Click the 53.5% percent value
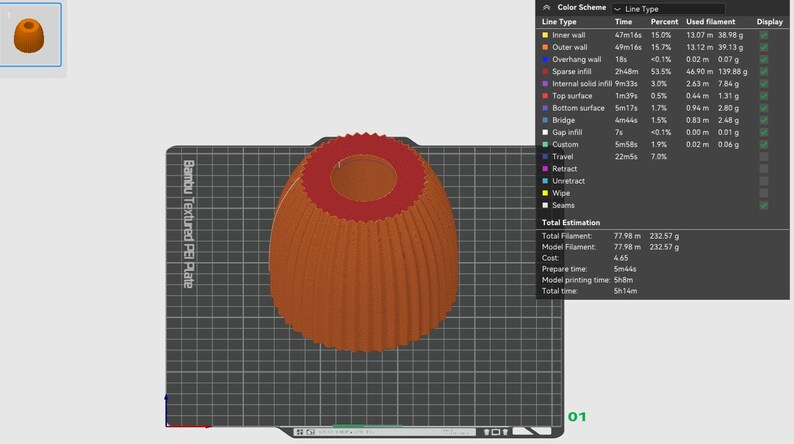 click(x=661, y=71)
